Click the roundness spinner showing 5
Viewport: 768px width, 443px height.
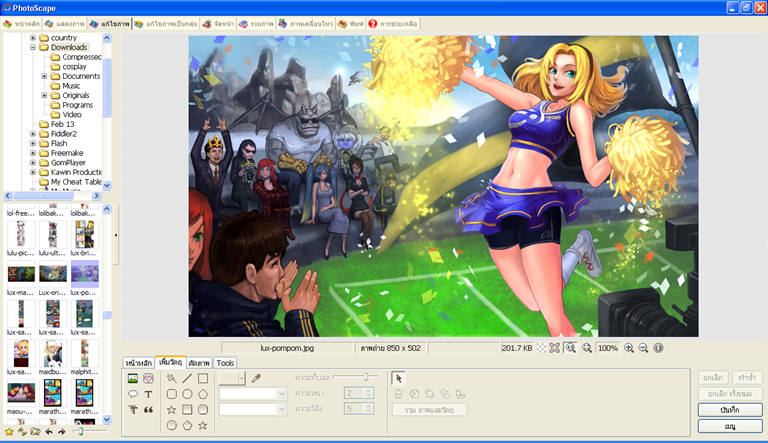click(x=359, y=409)
